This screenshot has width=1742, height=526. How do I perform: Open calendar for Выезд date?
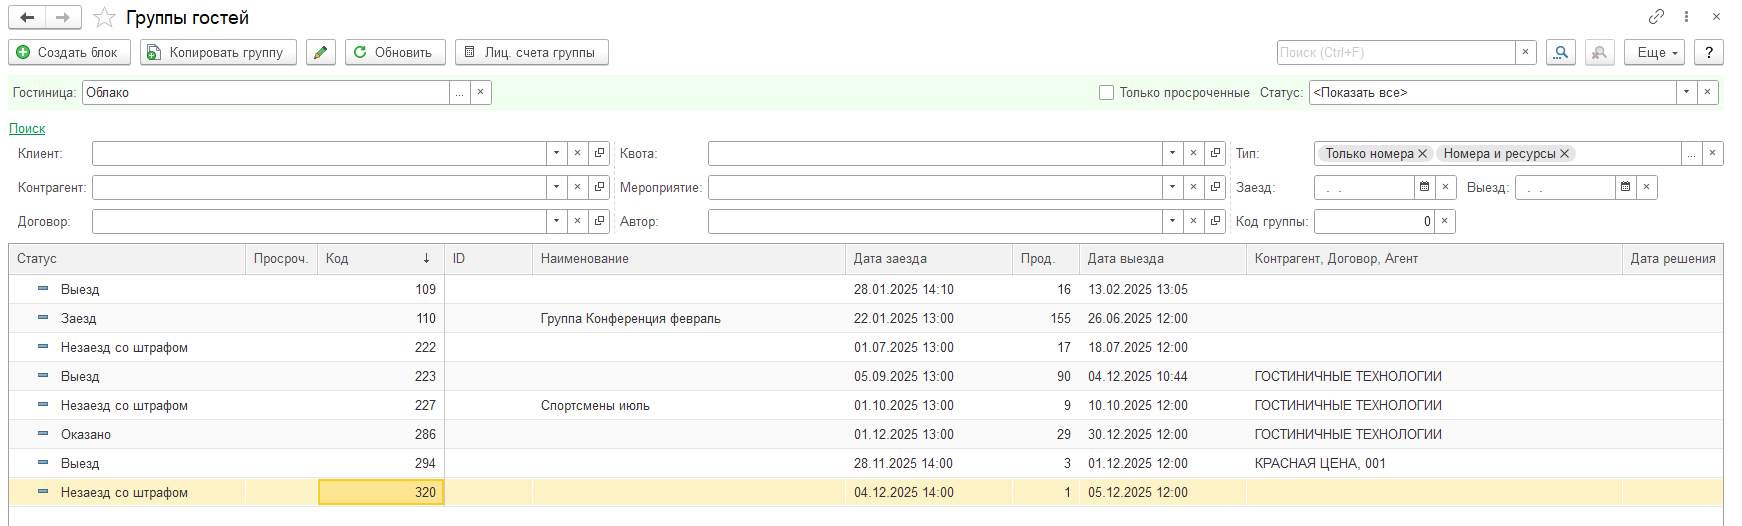point(1625,187)
